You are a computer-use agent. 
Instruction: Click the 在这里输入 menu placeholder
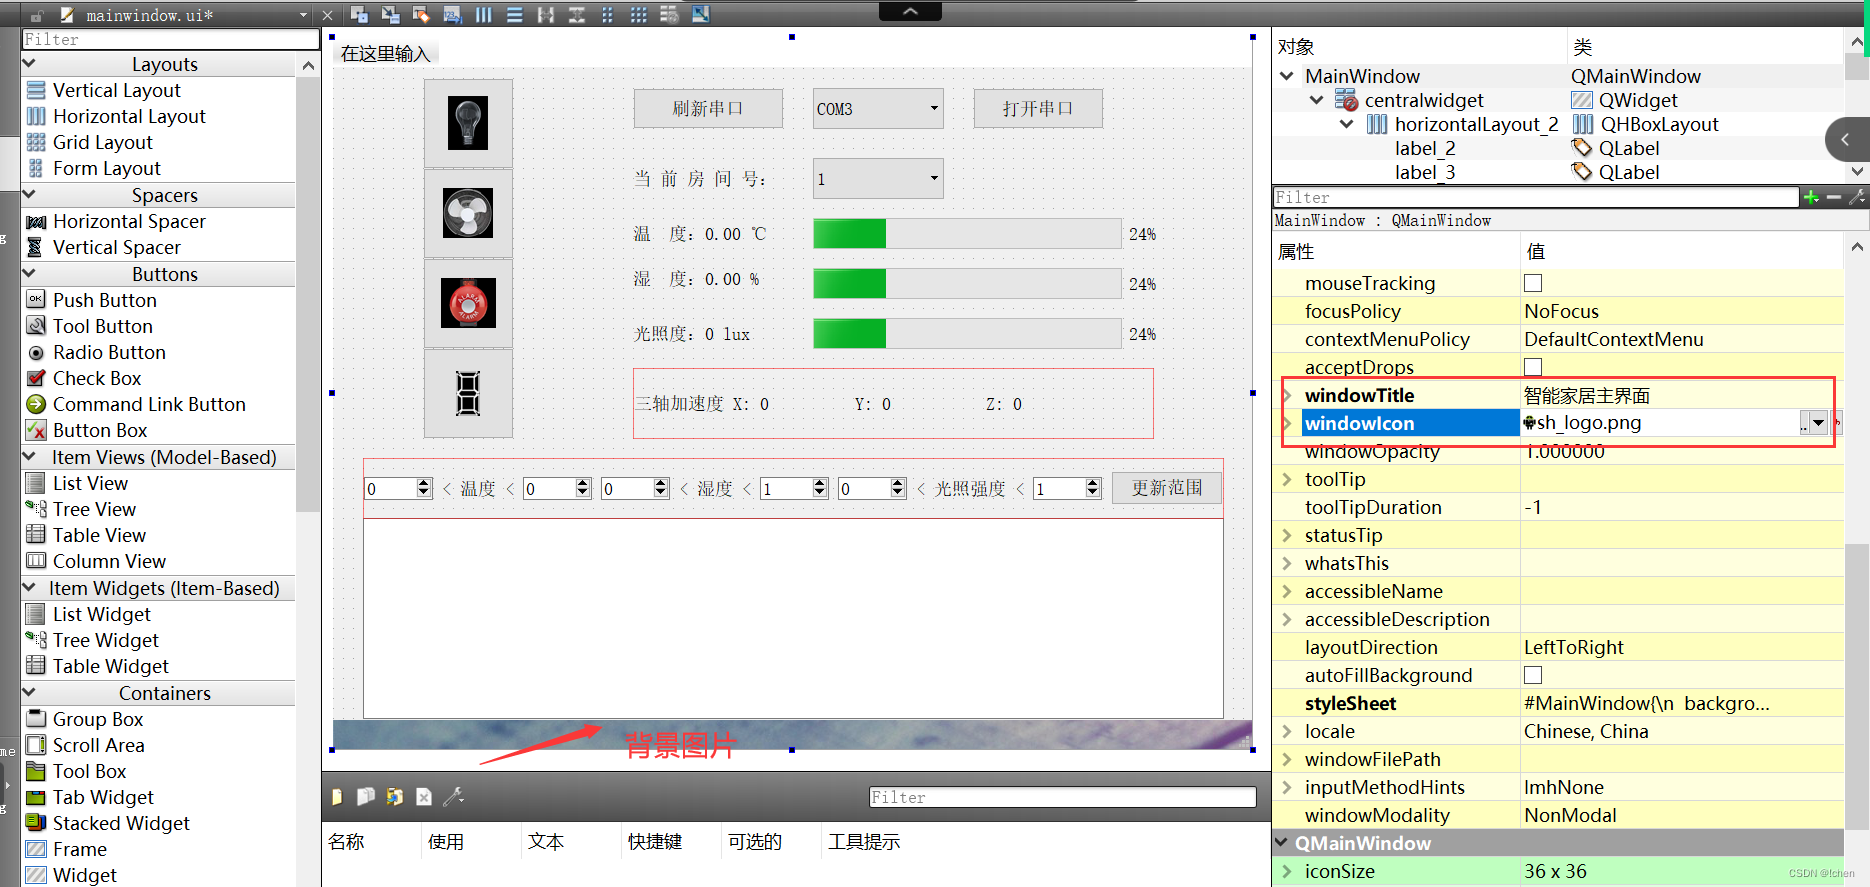[385, 54]
